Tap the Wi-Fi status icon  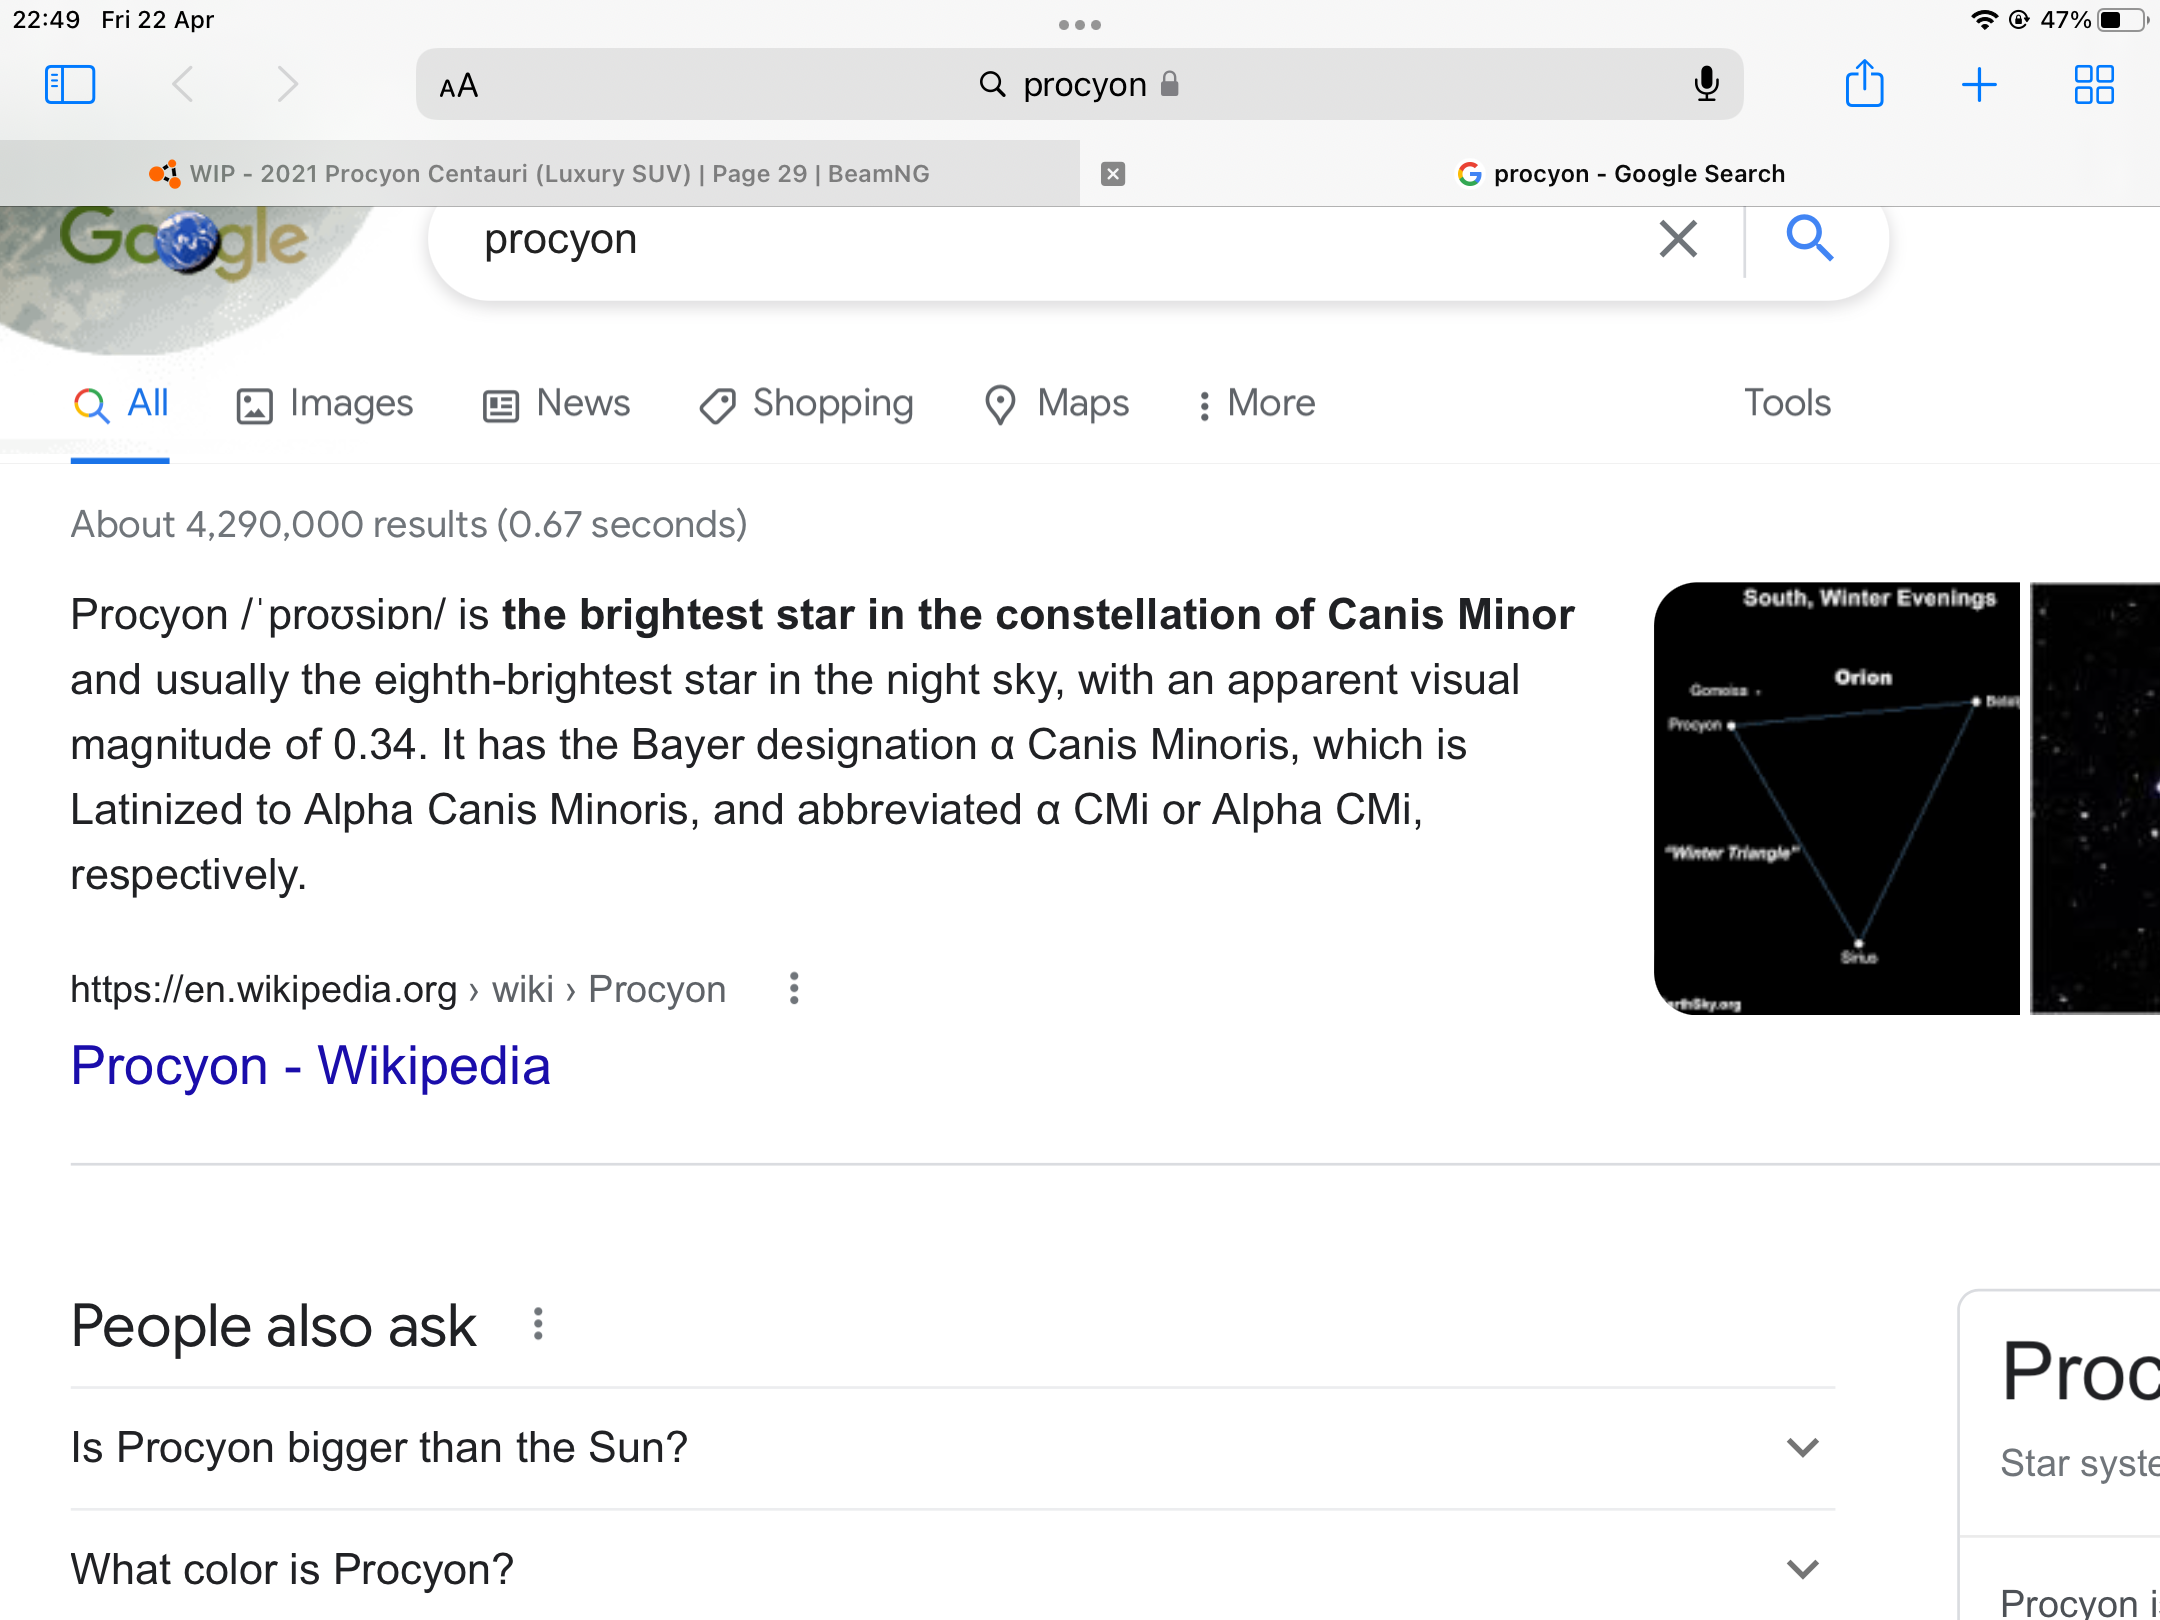(x=1984, y=20)
